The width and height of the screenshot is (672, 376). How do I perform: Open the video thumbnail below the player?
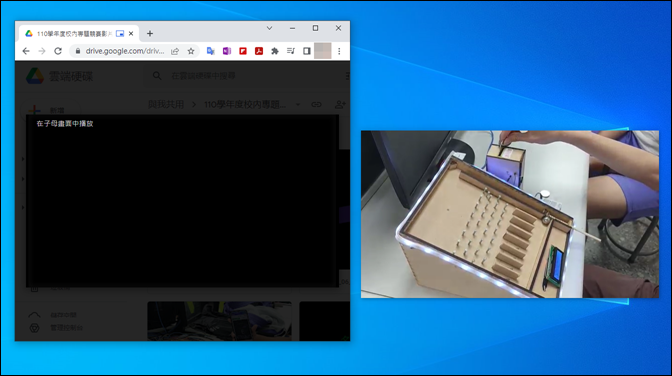click(219, 321)
